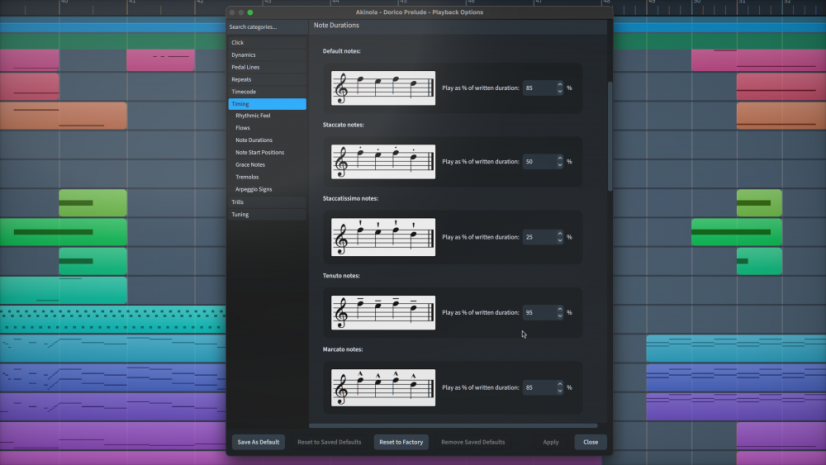Click the Default notes staff preview thumbnail

click(383, 88)
